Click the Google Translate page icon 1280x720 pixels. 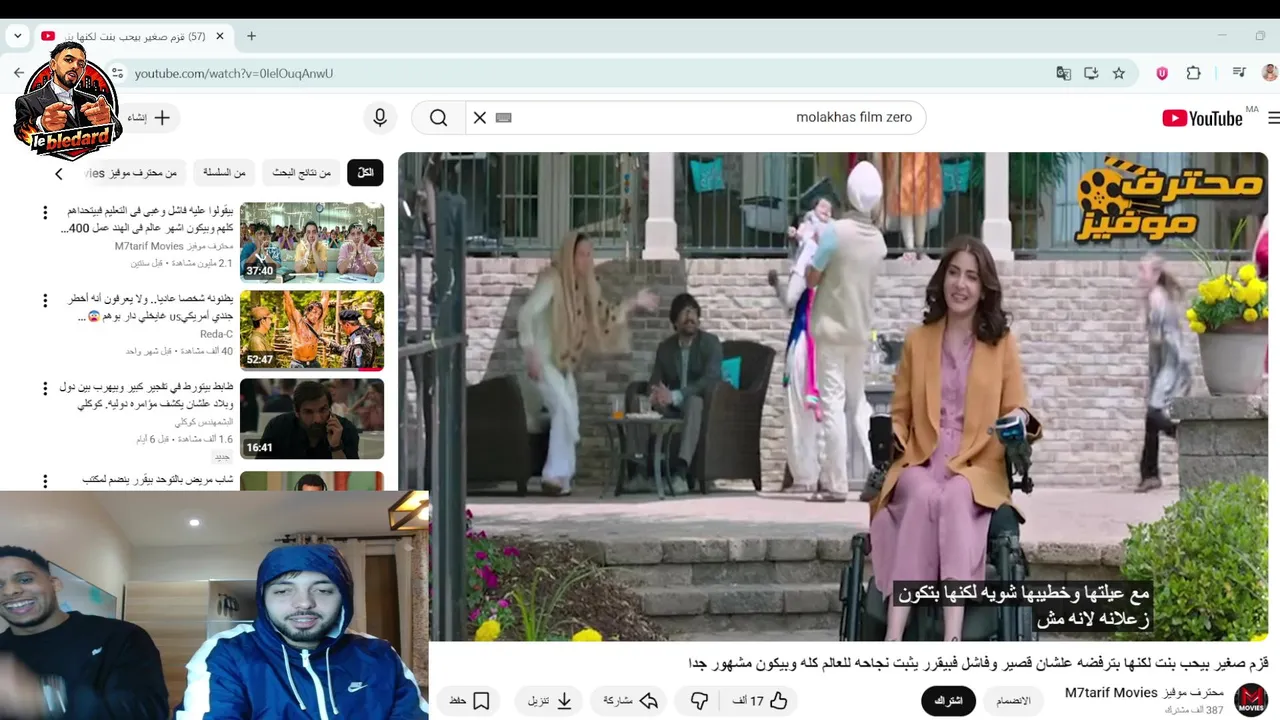(1063, 73)
